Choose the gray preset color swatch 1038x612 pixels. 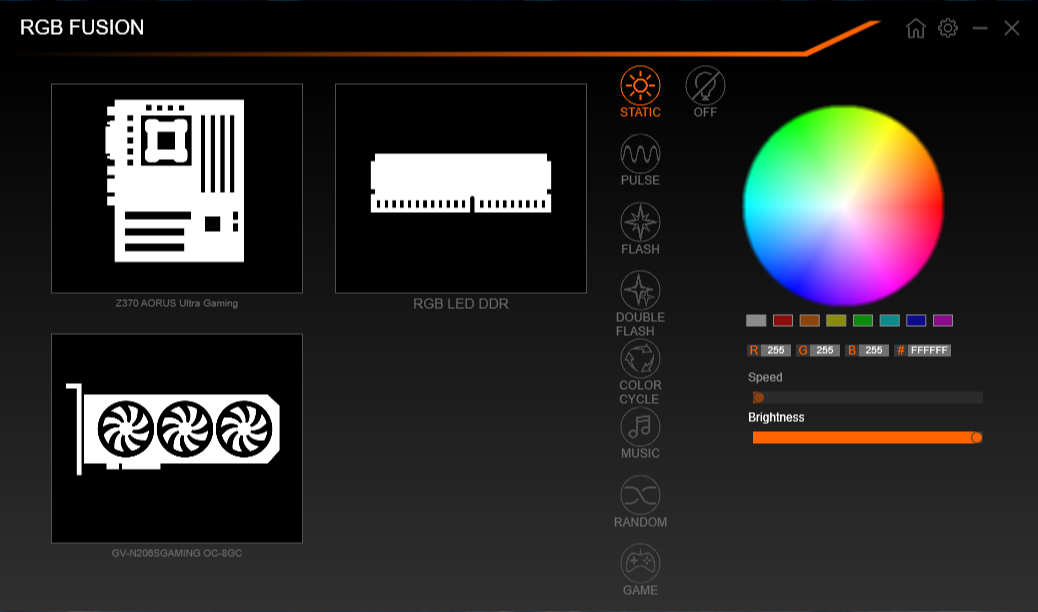[756, 321]
